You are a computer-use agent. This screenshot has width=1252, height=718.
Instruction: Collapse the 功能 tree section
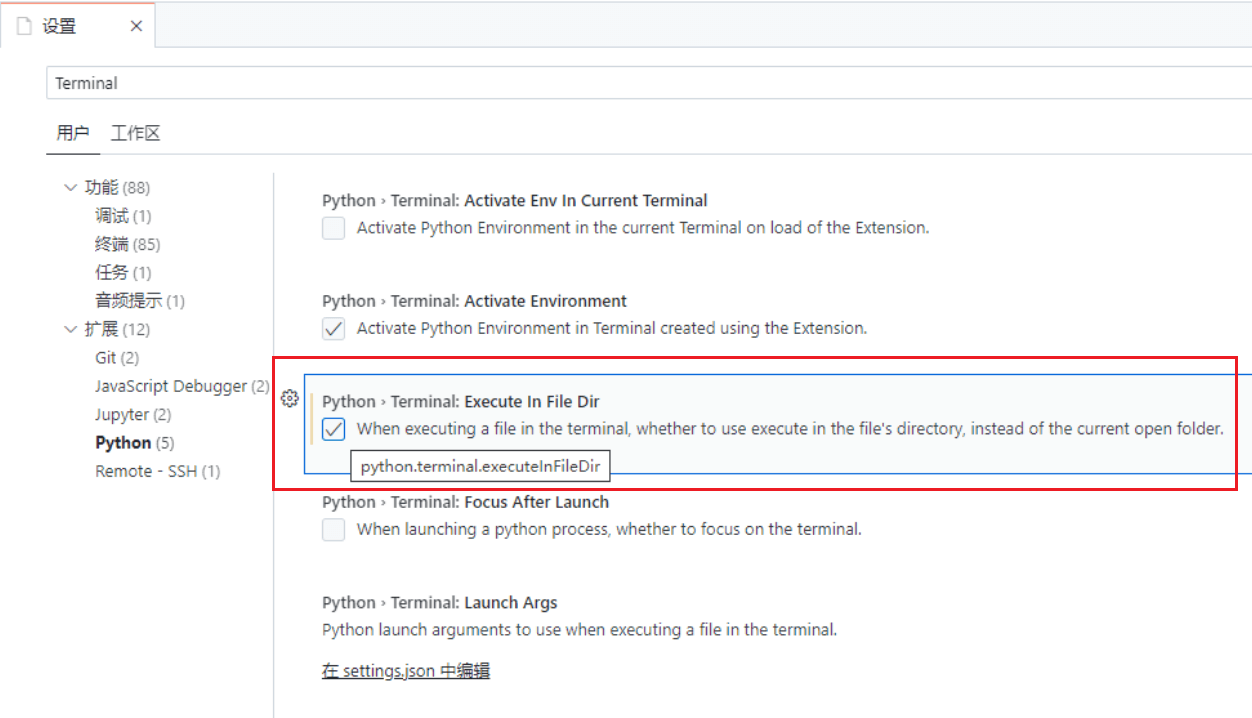pyautogui.click(x=70, y=188)
